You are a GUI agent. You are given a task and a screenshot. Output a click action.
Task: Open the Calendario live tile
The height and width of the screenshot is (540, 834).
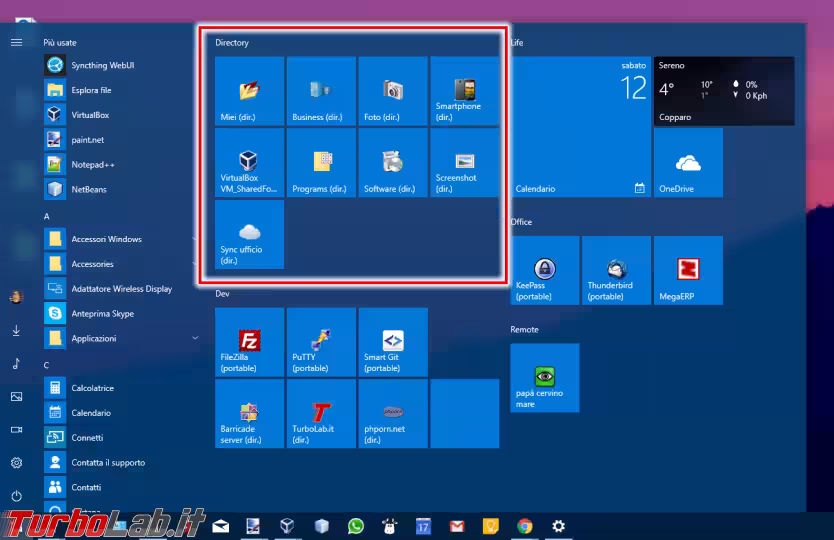581,127
